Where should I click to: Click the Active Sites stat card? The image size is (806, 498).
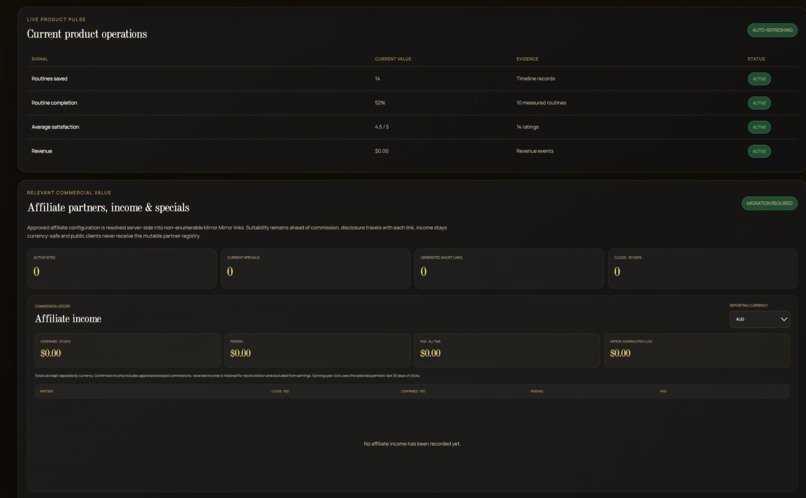[x=122, y=269]
